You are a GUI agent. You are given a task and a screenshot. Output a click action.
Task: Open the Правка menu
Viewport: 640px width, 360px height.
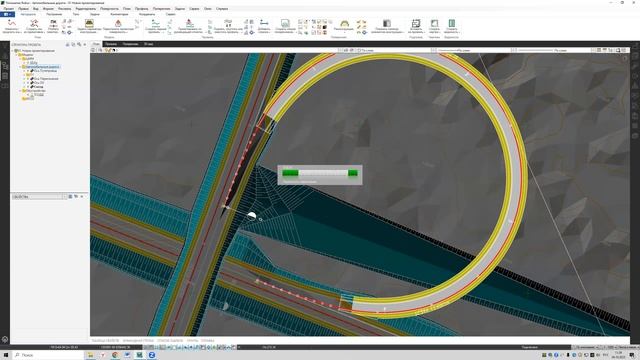point(23,9)
